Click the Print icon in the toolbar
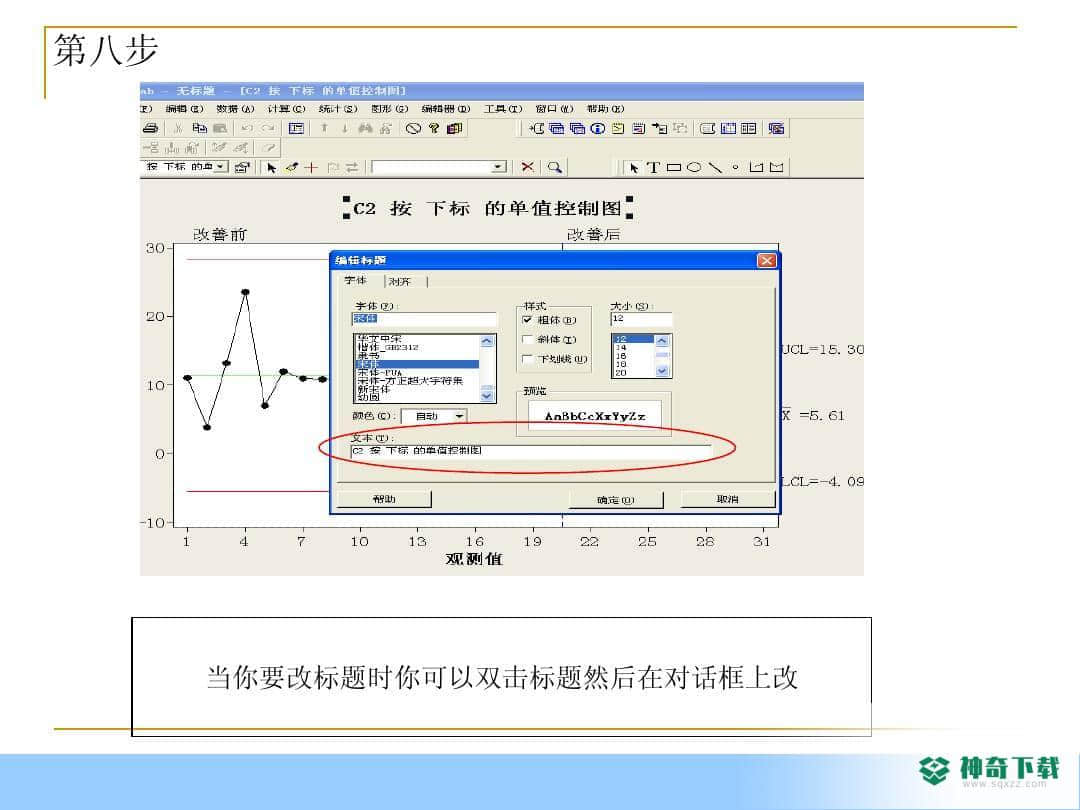 (150, 128)
